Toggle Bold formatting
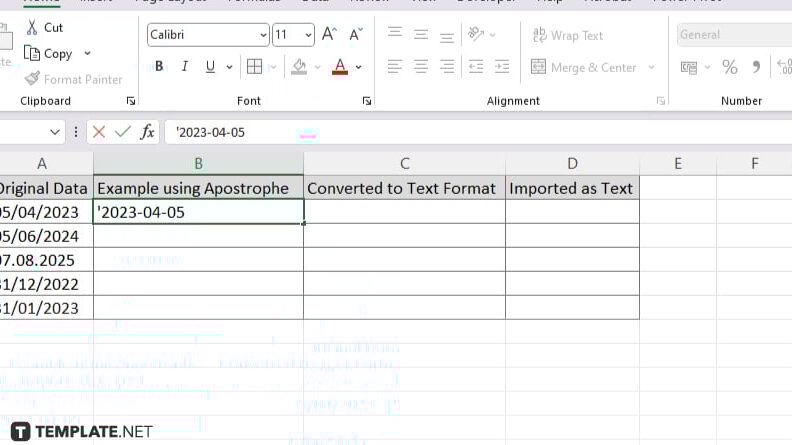This screenshot has width=792, height=445. coord(159,67)
